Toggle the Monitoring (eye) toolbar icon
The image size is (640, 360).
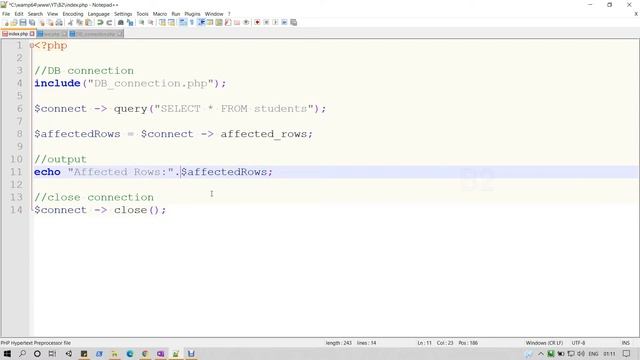tap(246, 22)
